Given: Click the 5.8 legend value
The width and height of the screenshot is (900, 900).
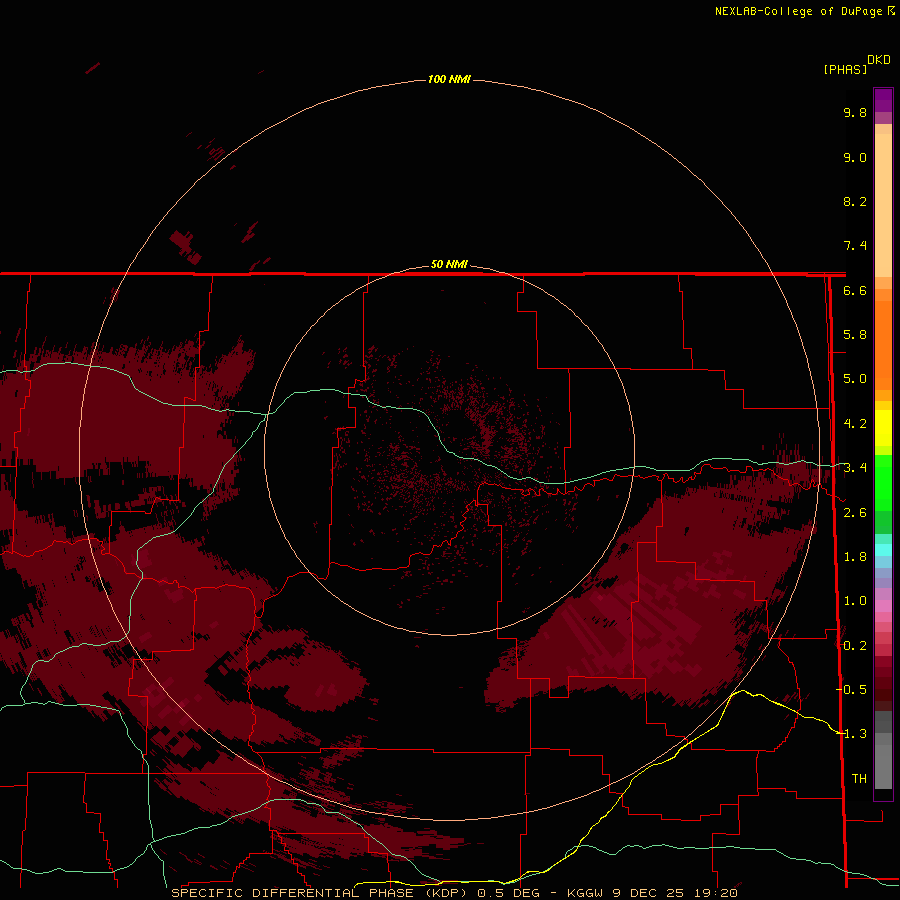Looking at the screenshot, I should pyautogui.click(x=855, y=335).
